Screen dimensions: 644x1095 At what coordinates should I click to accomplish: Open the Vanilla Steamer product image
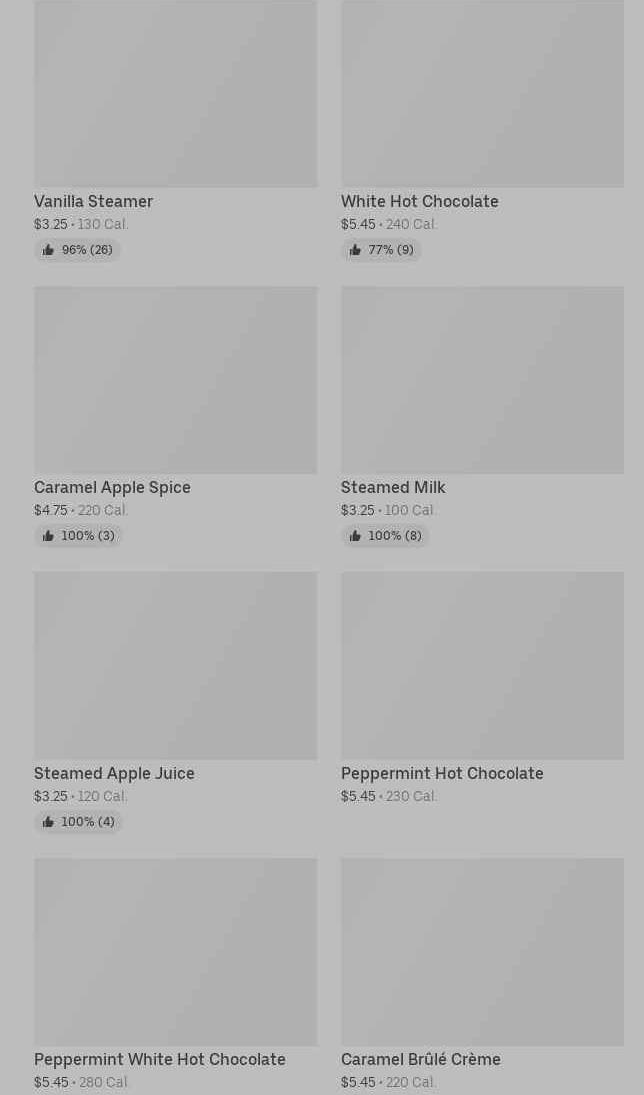[175, 94]
